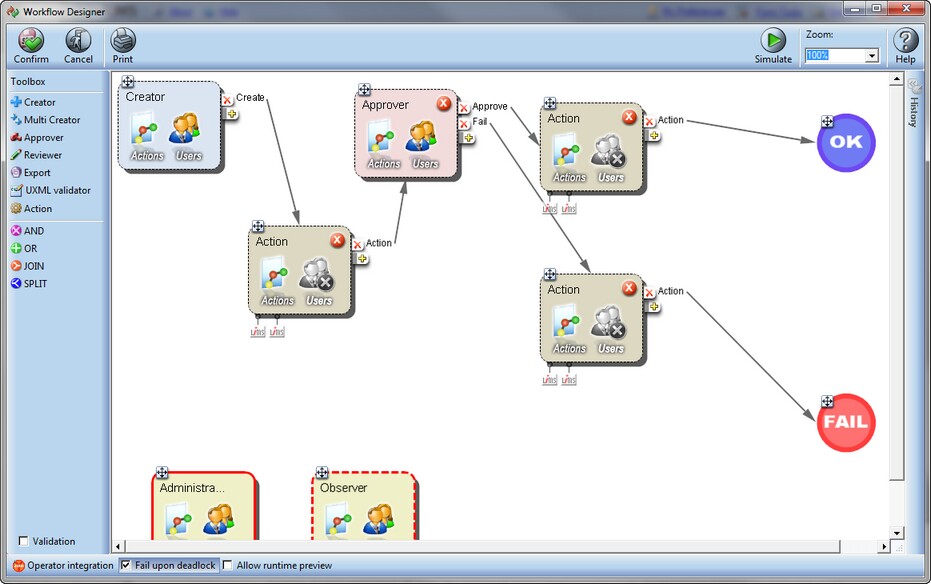Select Creator in the toolbox
Image resolution: width=931 pixels, height=584 pixels.
(33, 102)
